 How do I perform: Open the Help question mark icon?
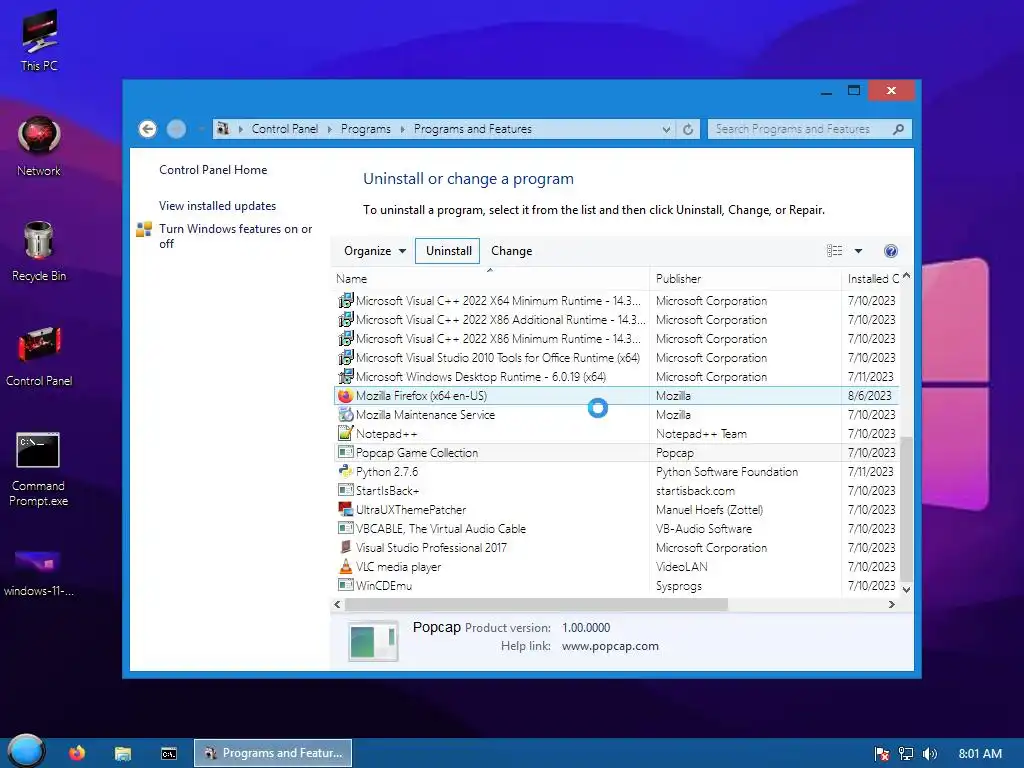coord(891,251)
